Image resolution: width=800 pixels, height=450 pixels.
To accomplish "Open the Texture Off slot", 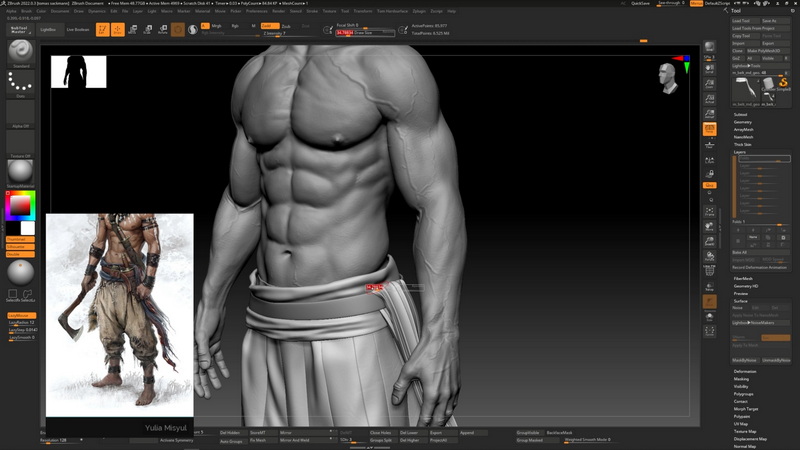I will click(20, 144).
